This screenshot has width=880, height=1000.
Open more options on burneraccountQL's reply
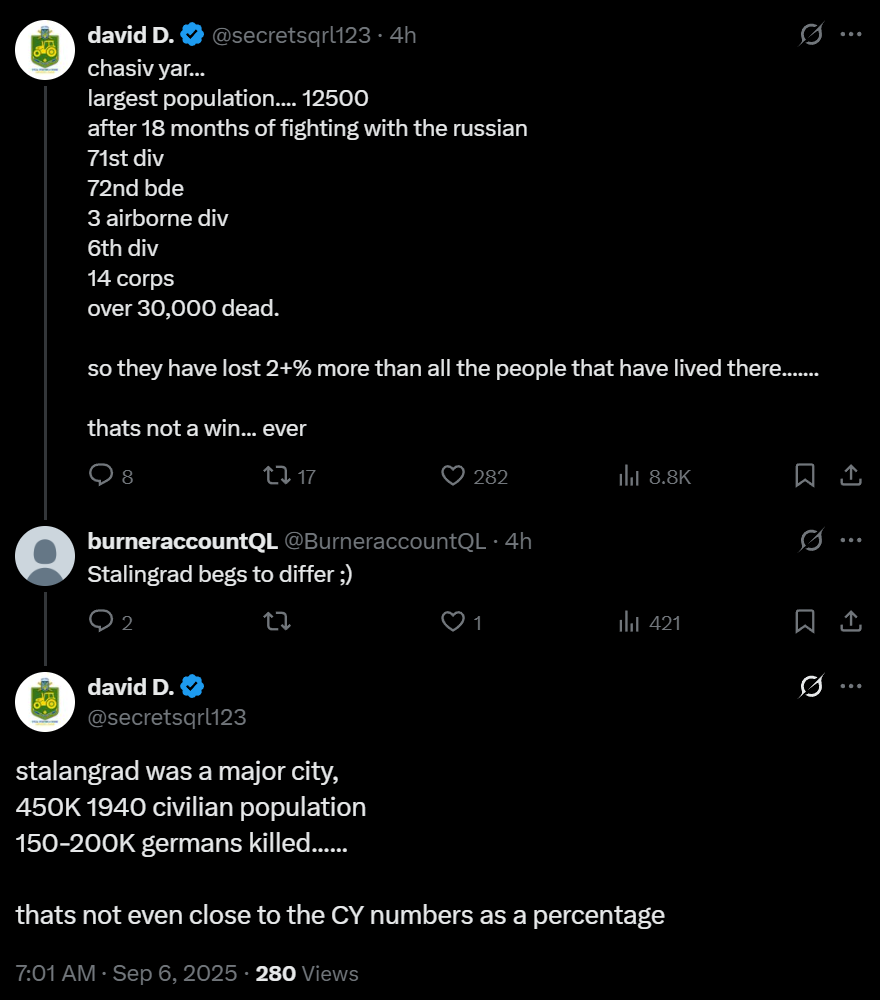click(x=851, y=541)
